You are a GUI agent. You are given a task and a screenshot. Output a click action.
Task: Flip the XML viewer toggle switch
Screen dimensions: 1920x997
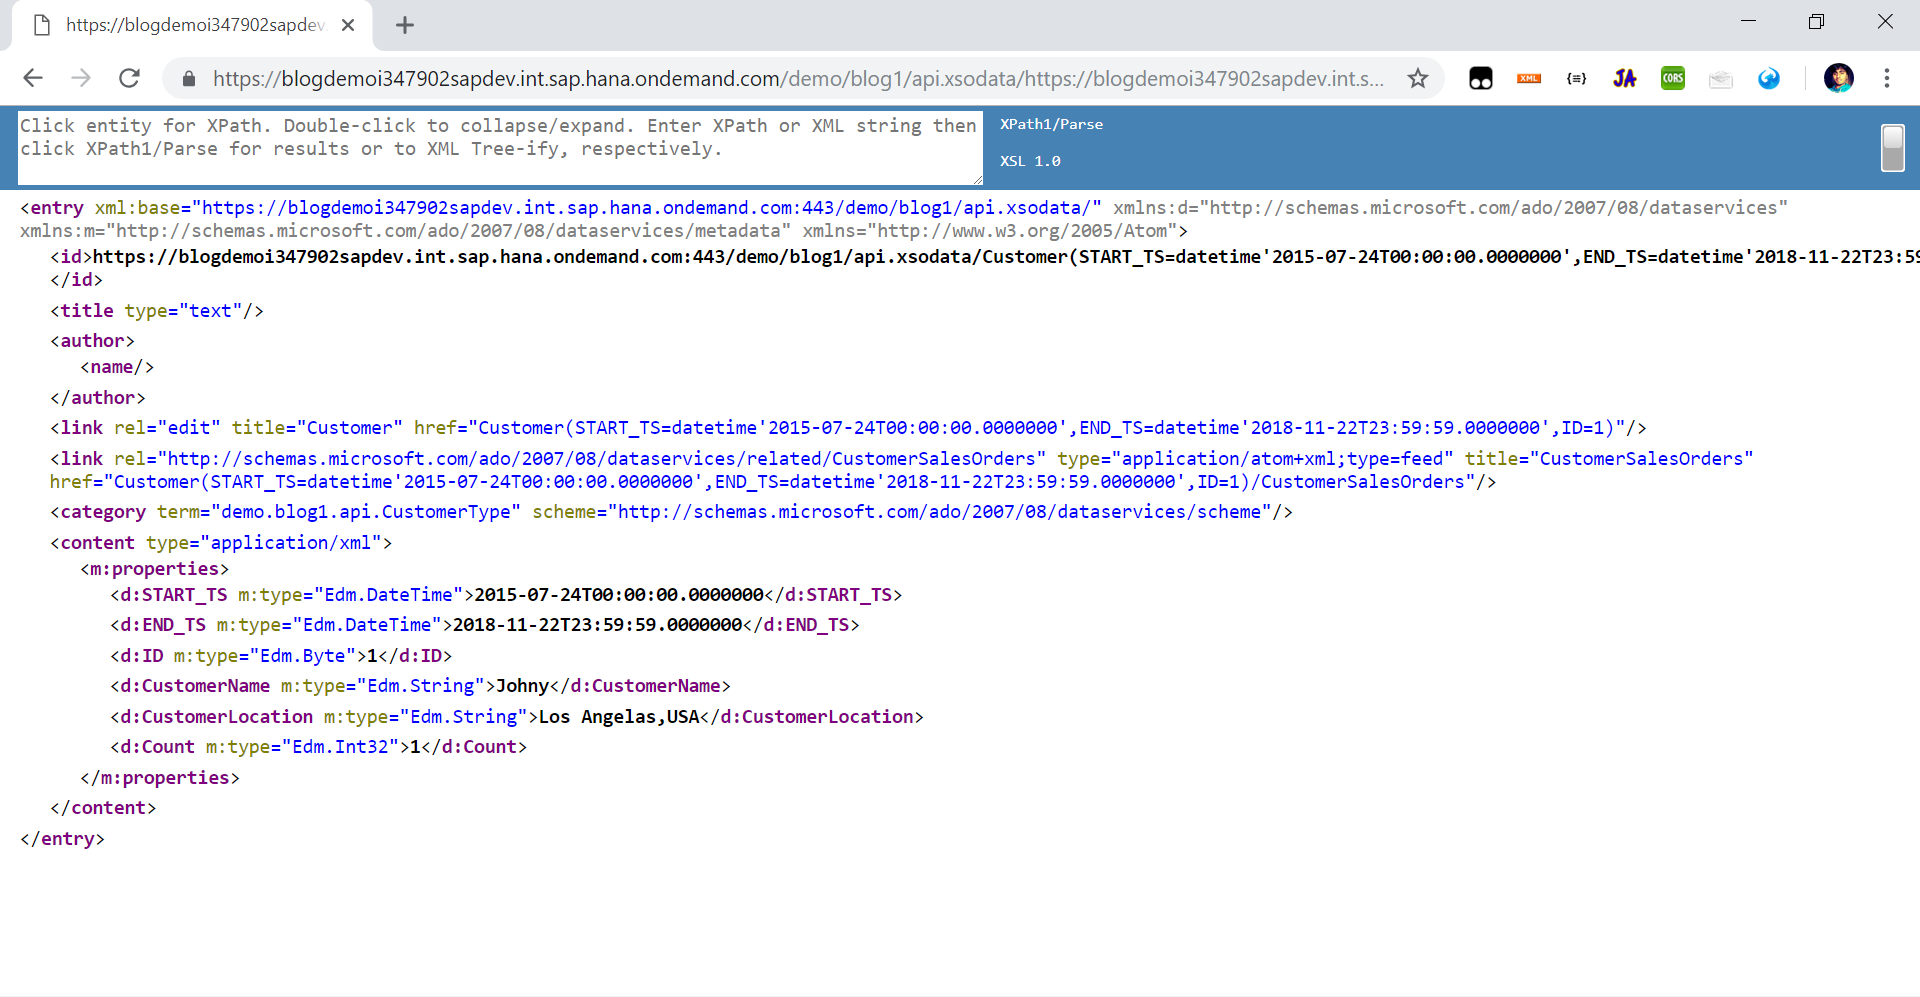click(x=1892, y=148)
